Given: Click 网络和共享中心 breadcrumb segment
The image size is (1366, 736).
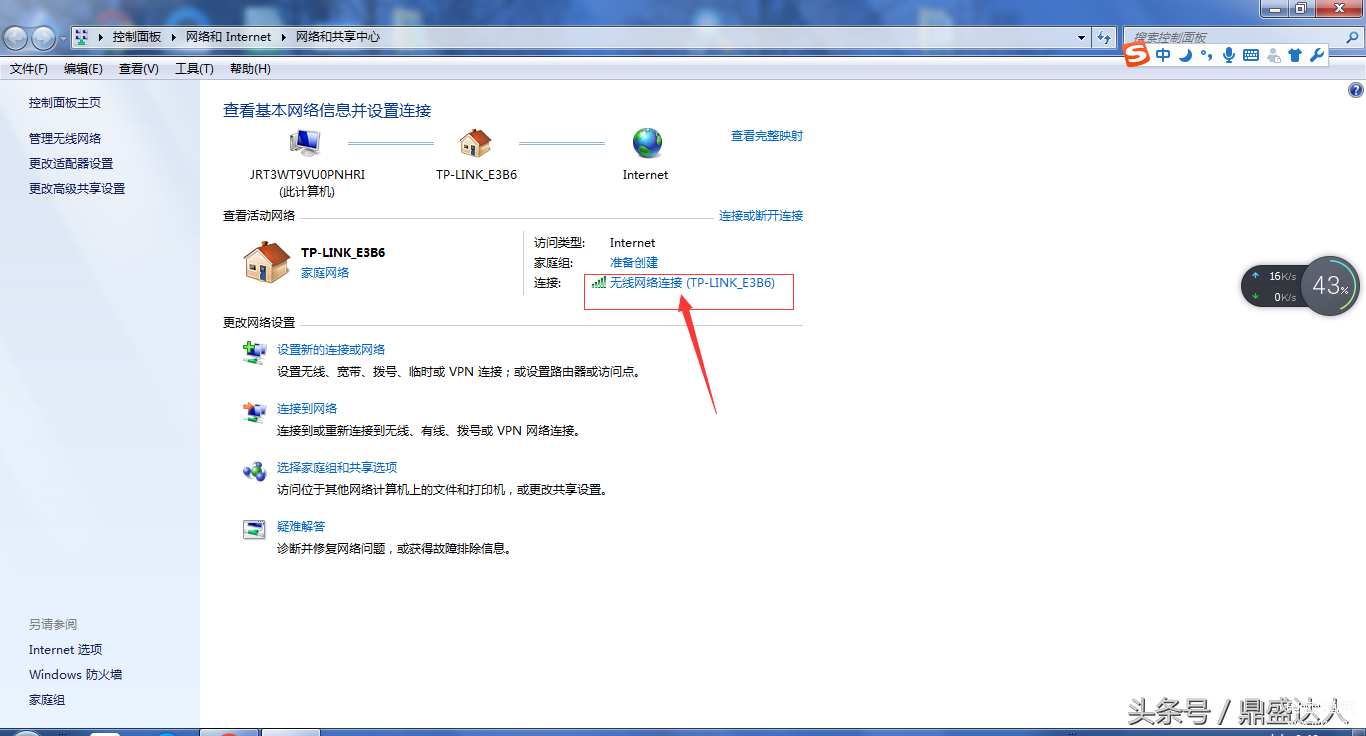Looking at the screenshot, I should click(x=338, y=37).
